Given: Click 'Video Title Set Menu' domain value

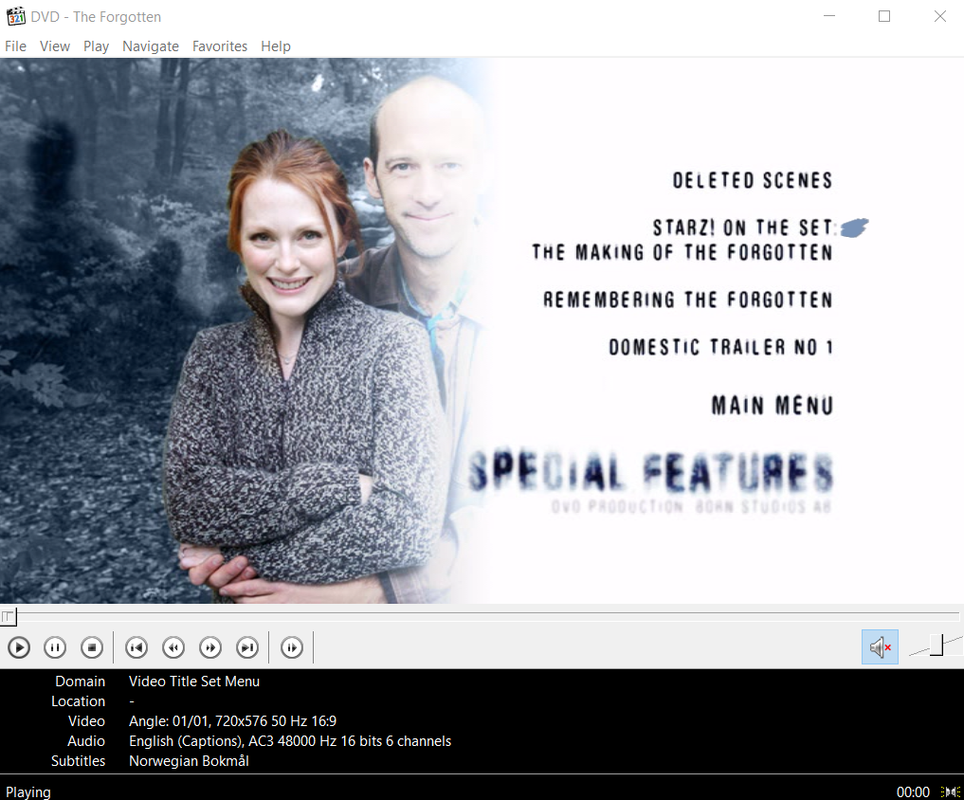Looking at the screenshot, I should 194,681.
